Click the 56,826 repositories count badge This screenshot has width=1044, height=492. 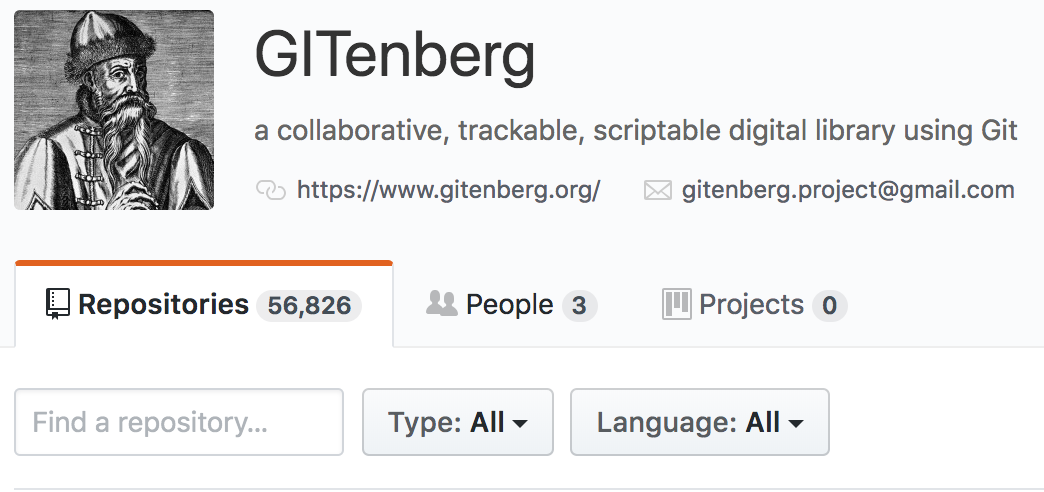coord(309,306)
